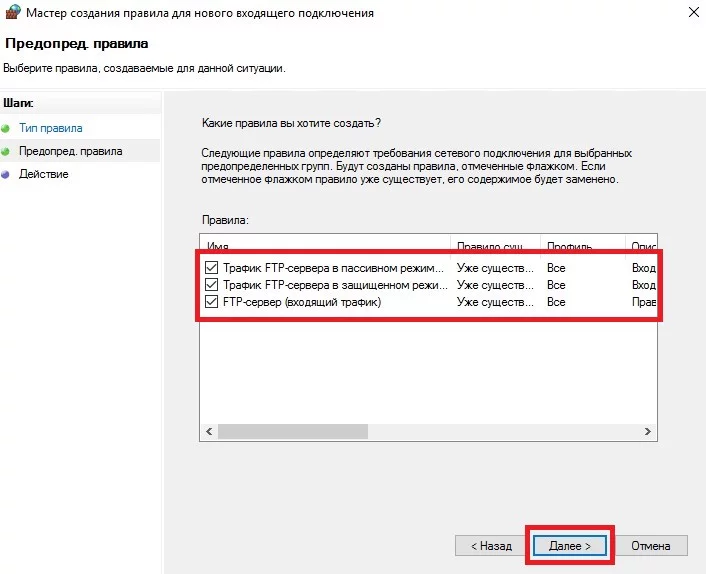The width and height of the screenshot is (706, 574).
Task: Click the Назад button
Action: tap(491, 546)
